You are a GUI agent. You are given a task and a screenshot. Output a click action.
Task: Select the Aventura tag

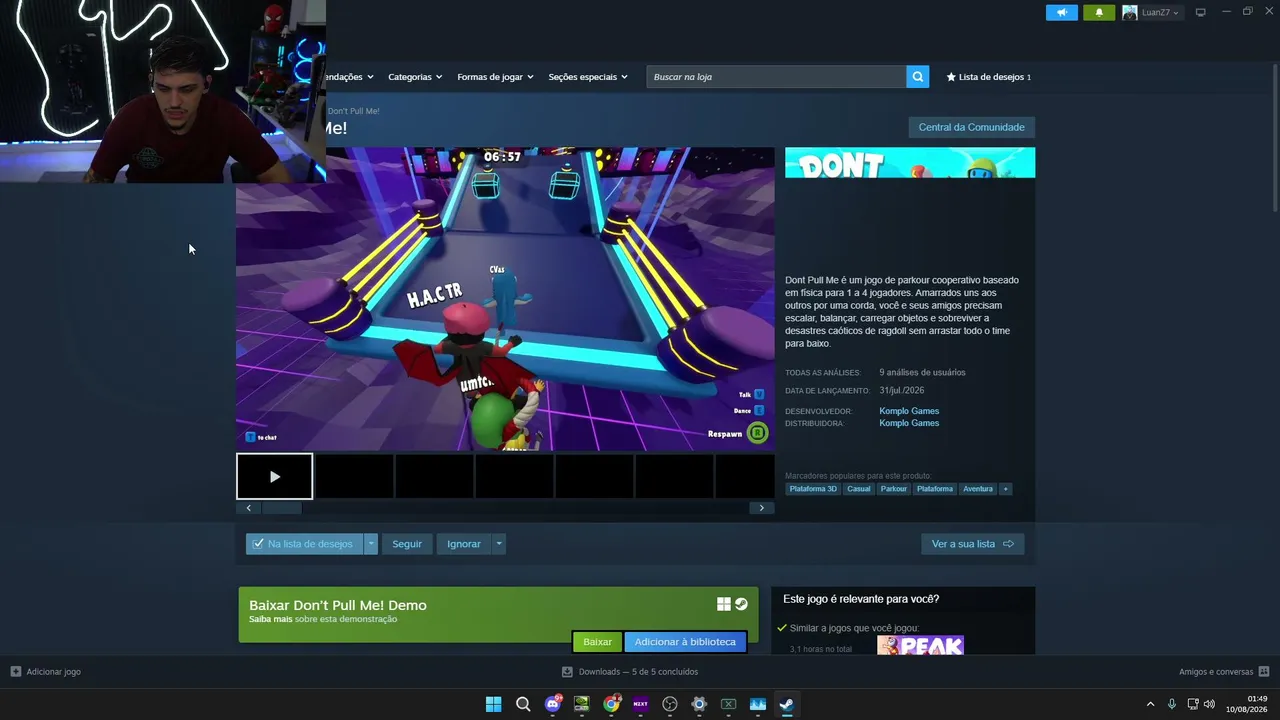(978, 489)
